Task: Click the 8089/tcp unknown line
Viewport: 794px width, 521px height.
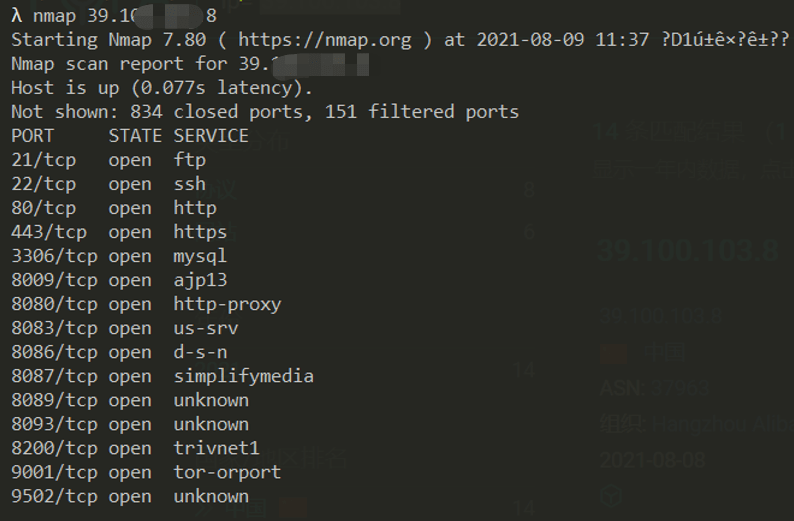Action: click(130, 400)
